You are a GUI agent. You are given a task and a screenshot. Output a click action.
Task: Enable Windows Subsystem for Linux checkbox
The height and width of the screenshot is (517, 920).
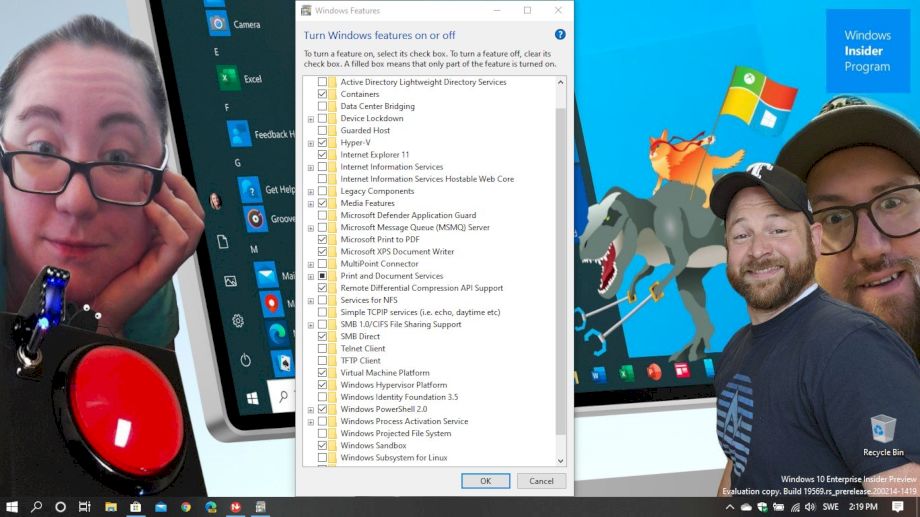[x=322, y=458]
